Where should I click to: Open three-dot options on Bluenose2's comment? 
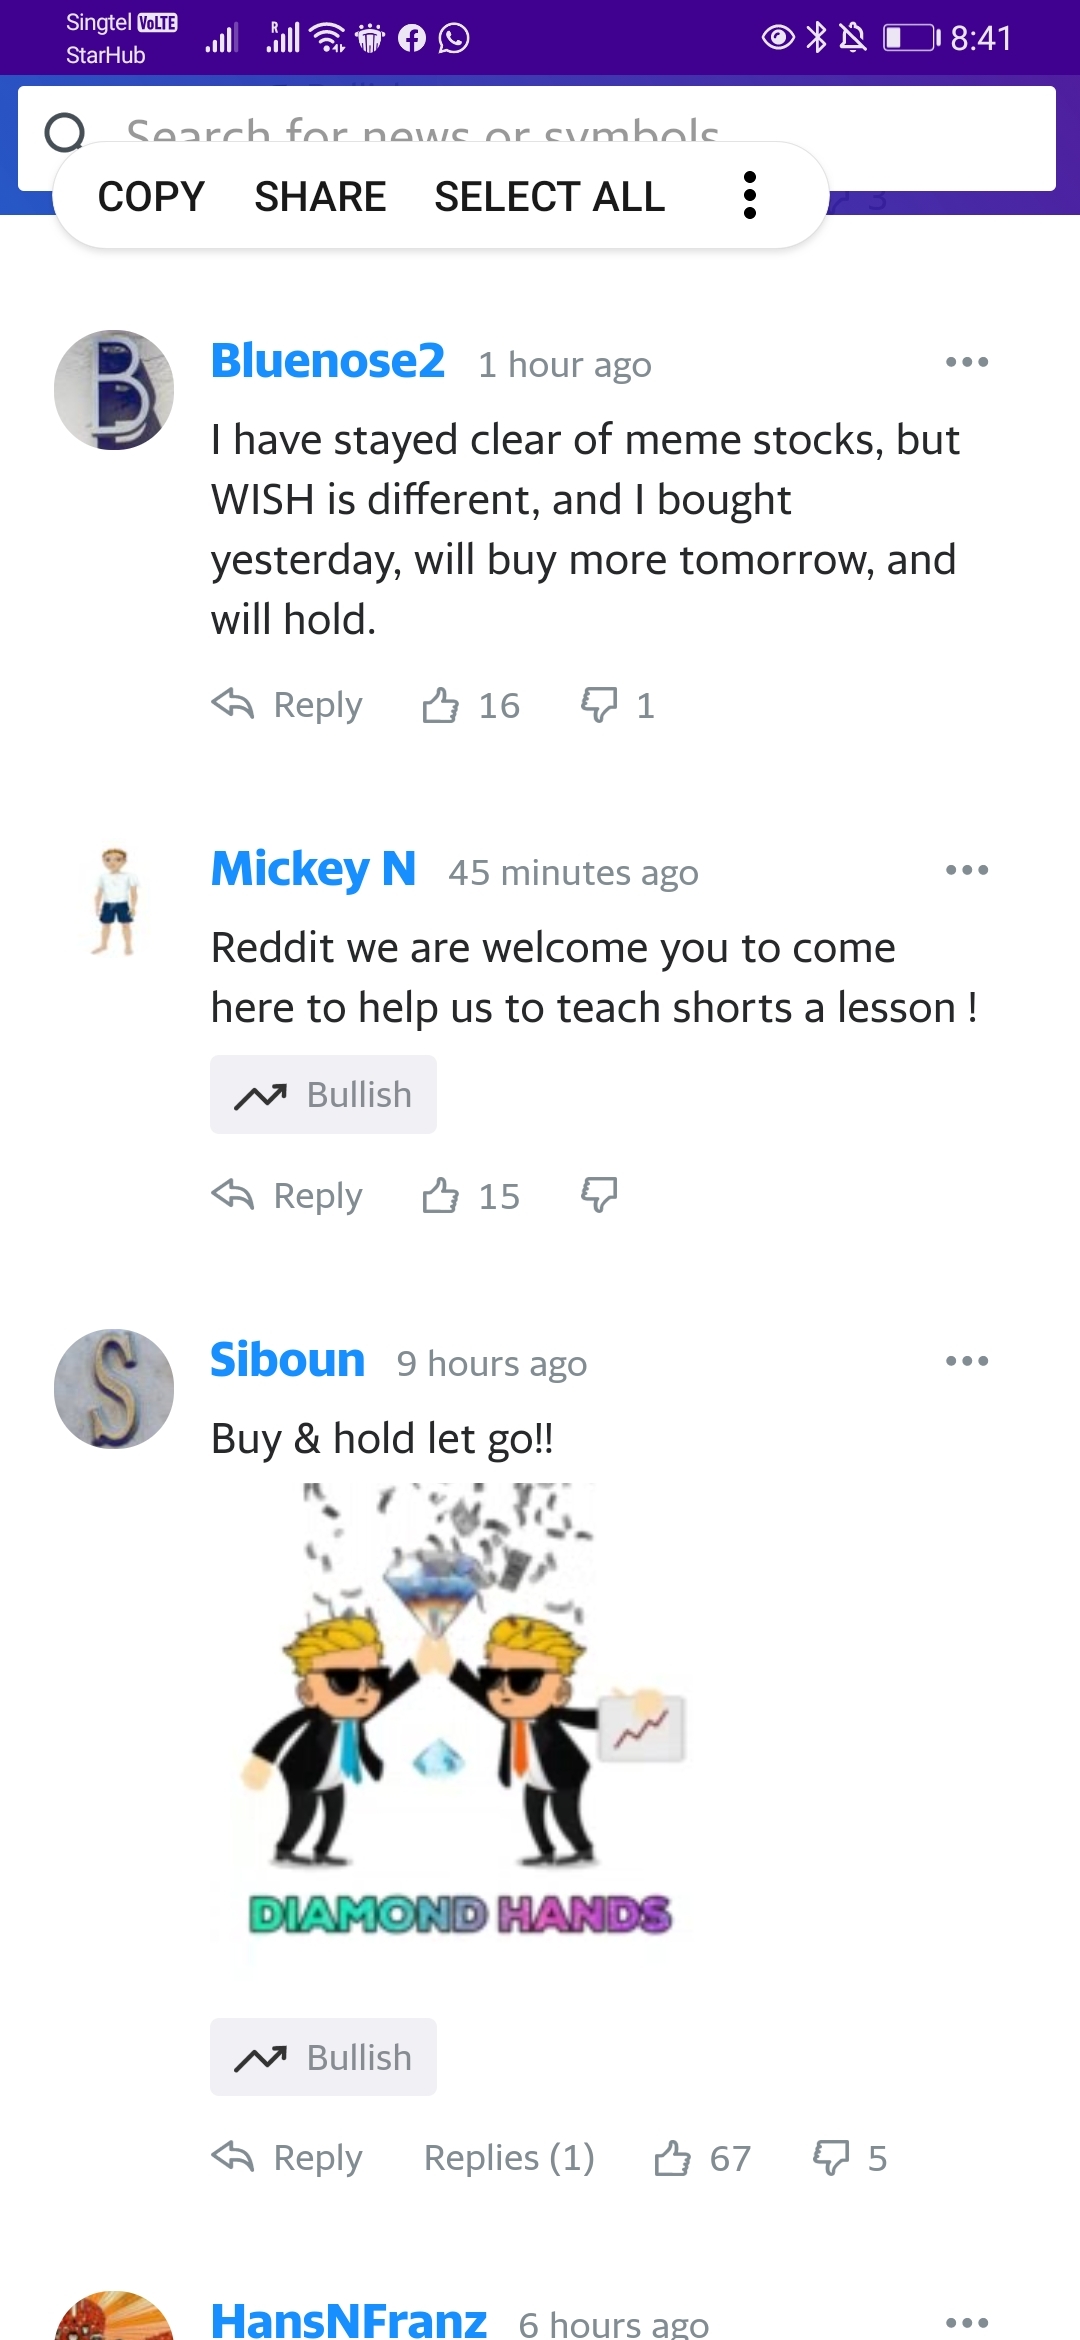[x=967, y=362]
